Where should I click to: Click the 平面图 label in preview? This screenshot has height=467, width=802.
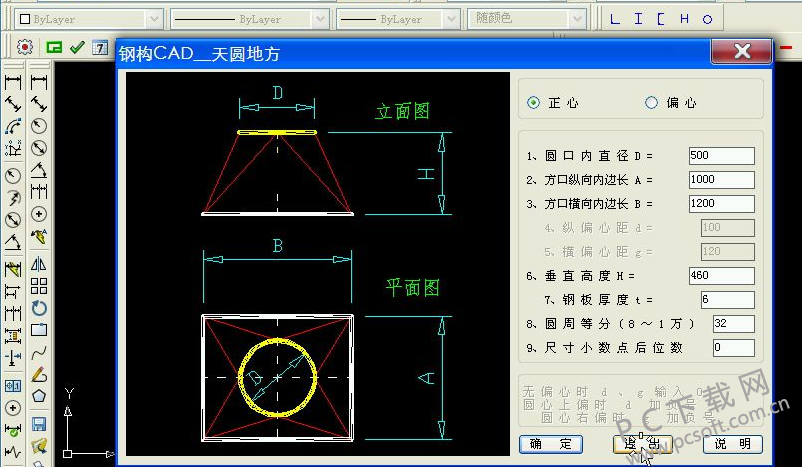[412, 288]
